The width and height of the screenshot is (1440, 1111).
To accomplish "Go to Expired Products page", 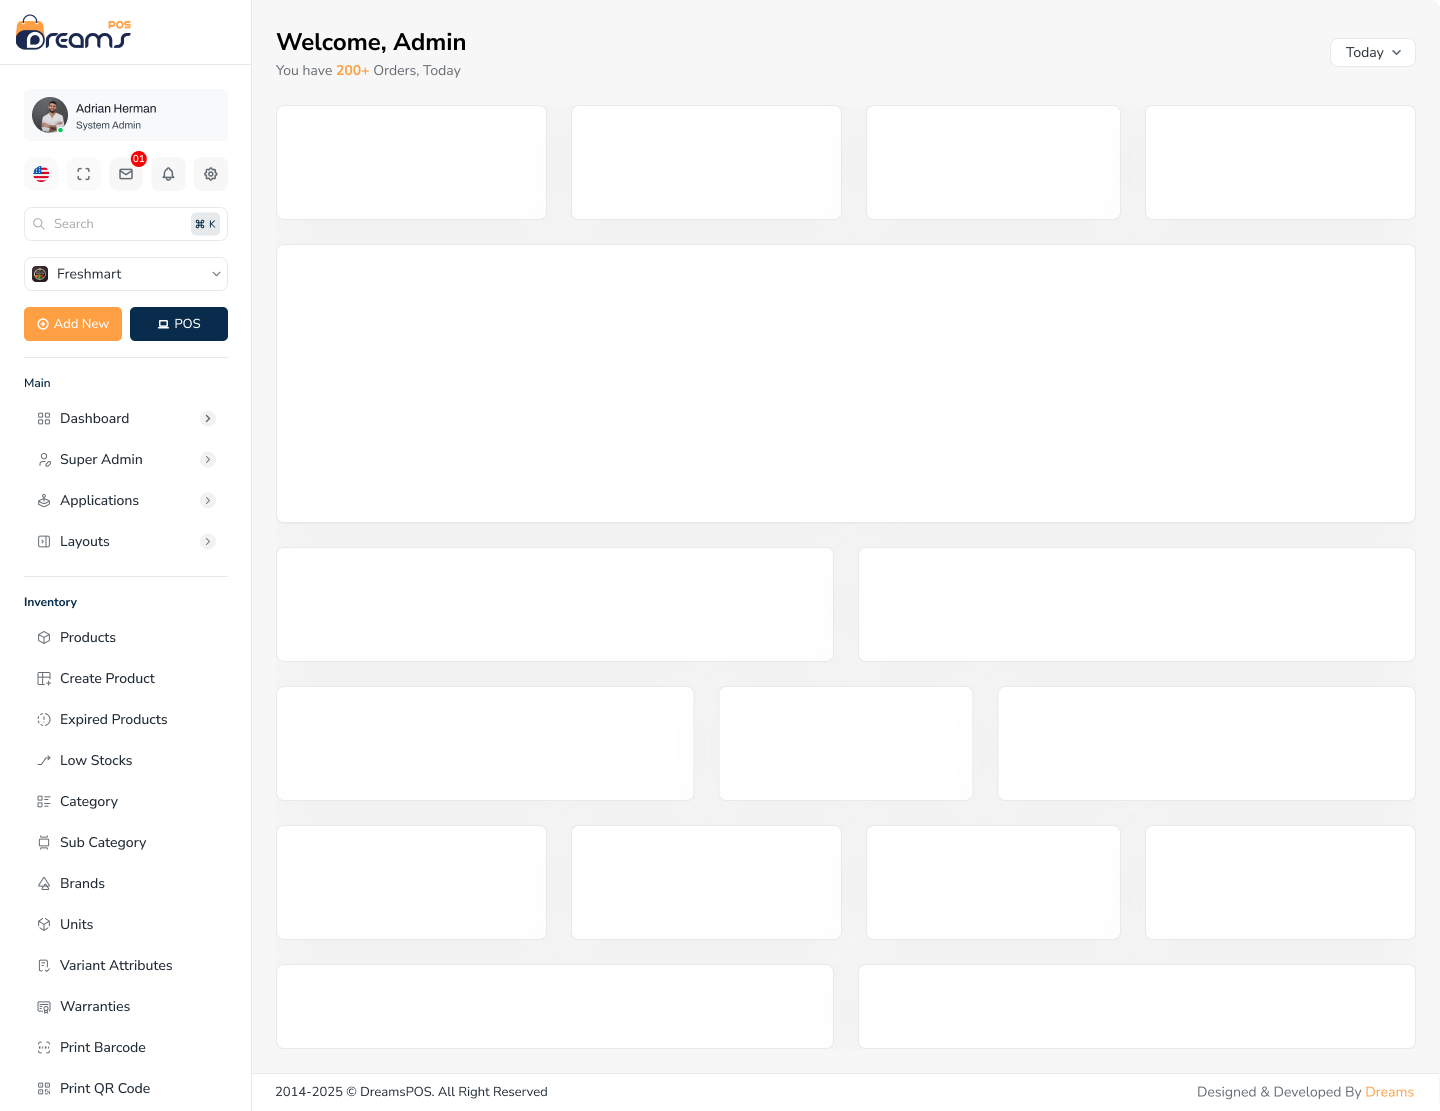I will 113,720.
